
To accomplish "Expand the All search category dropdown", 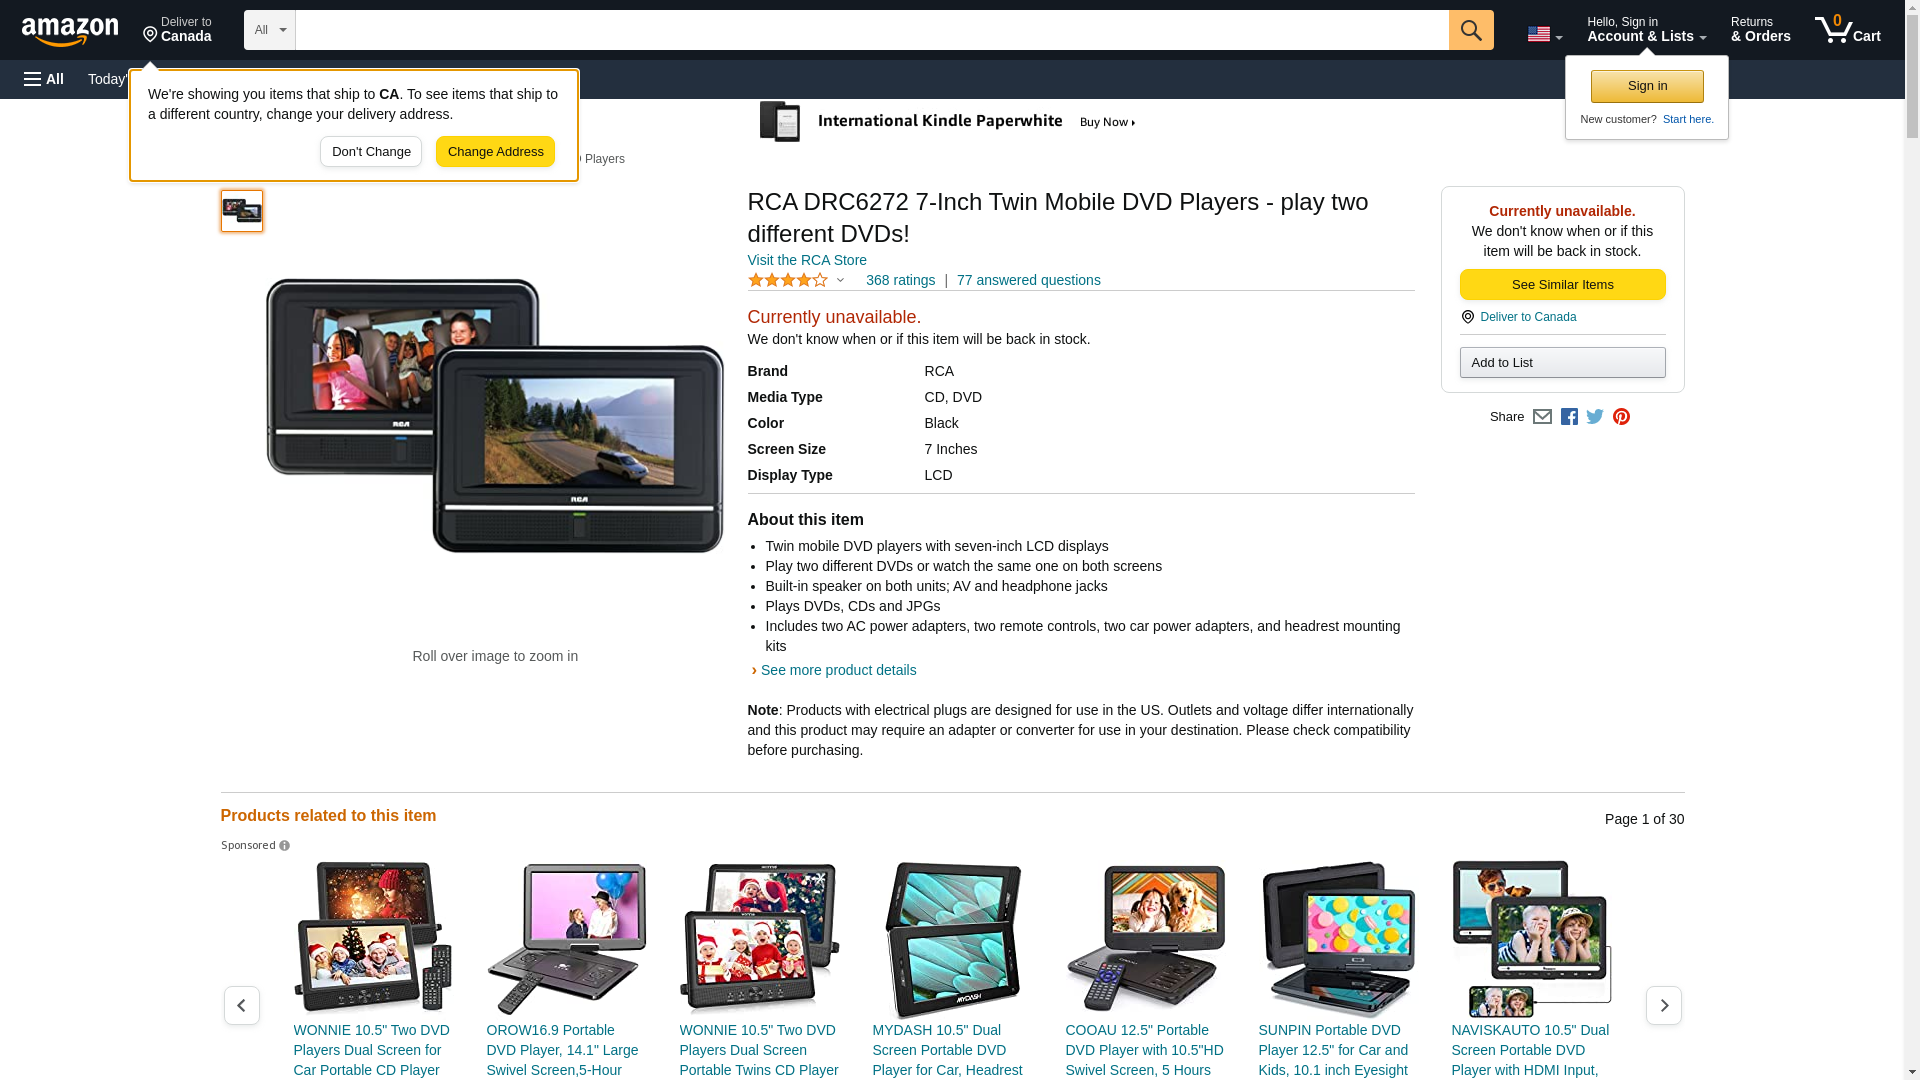I will pyautogui.click(x=269, y=30).
